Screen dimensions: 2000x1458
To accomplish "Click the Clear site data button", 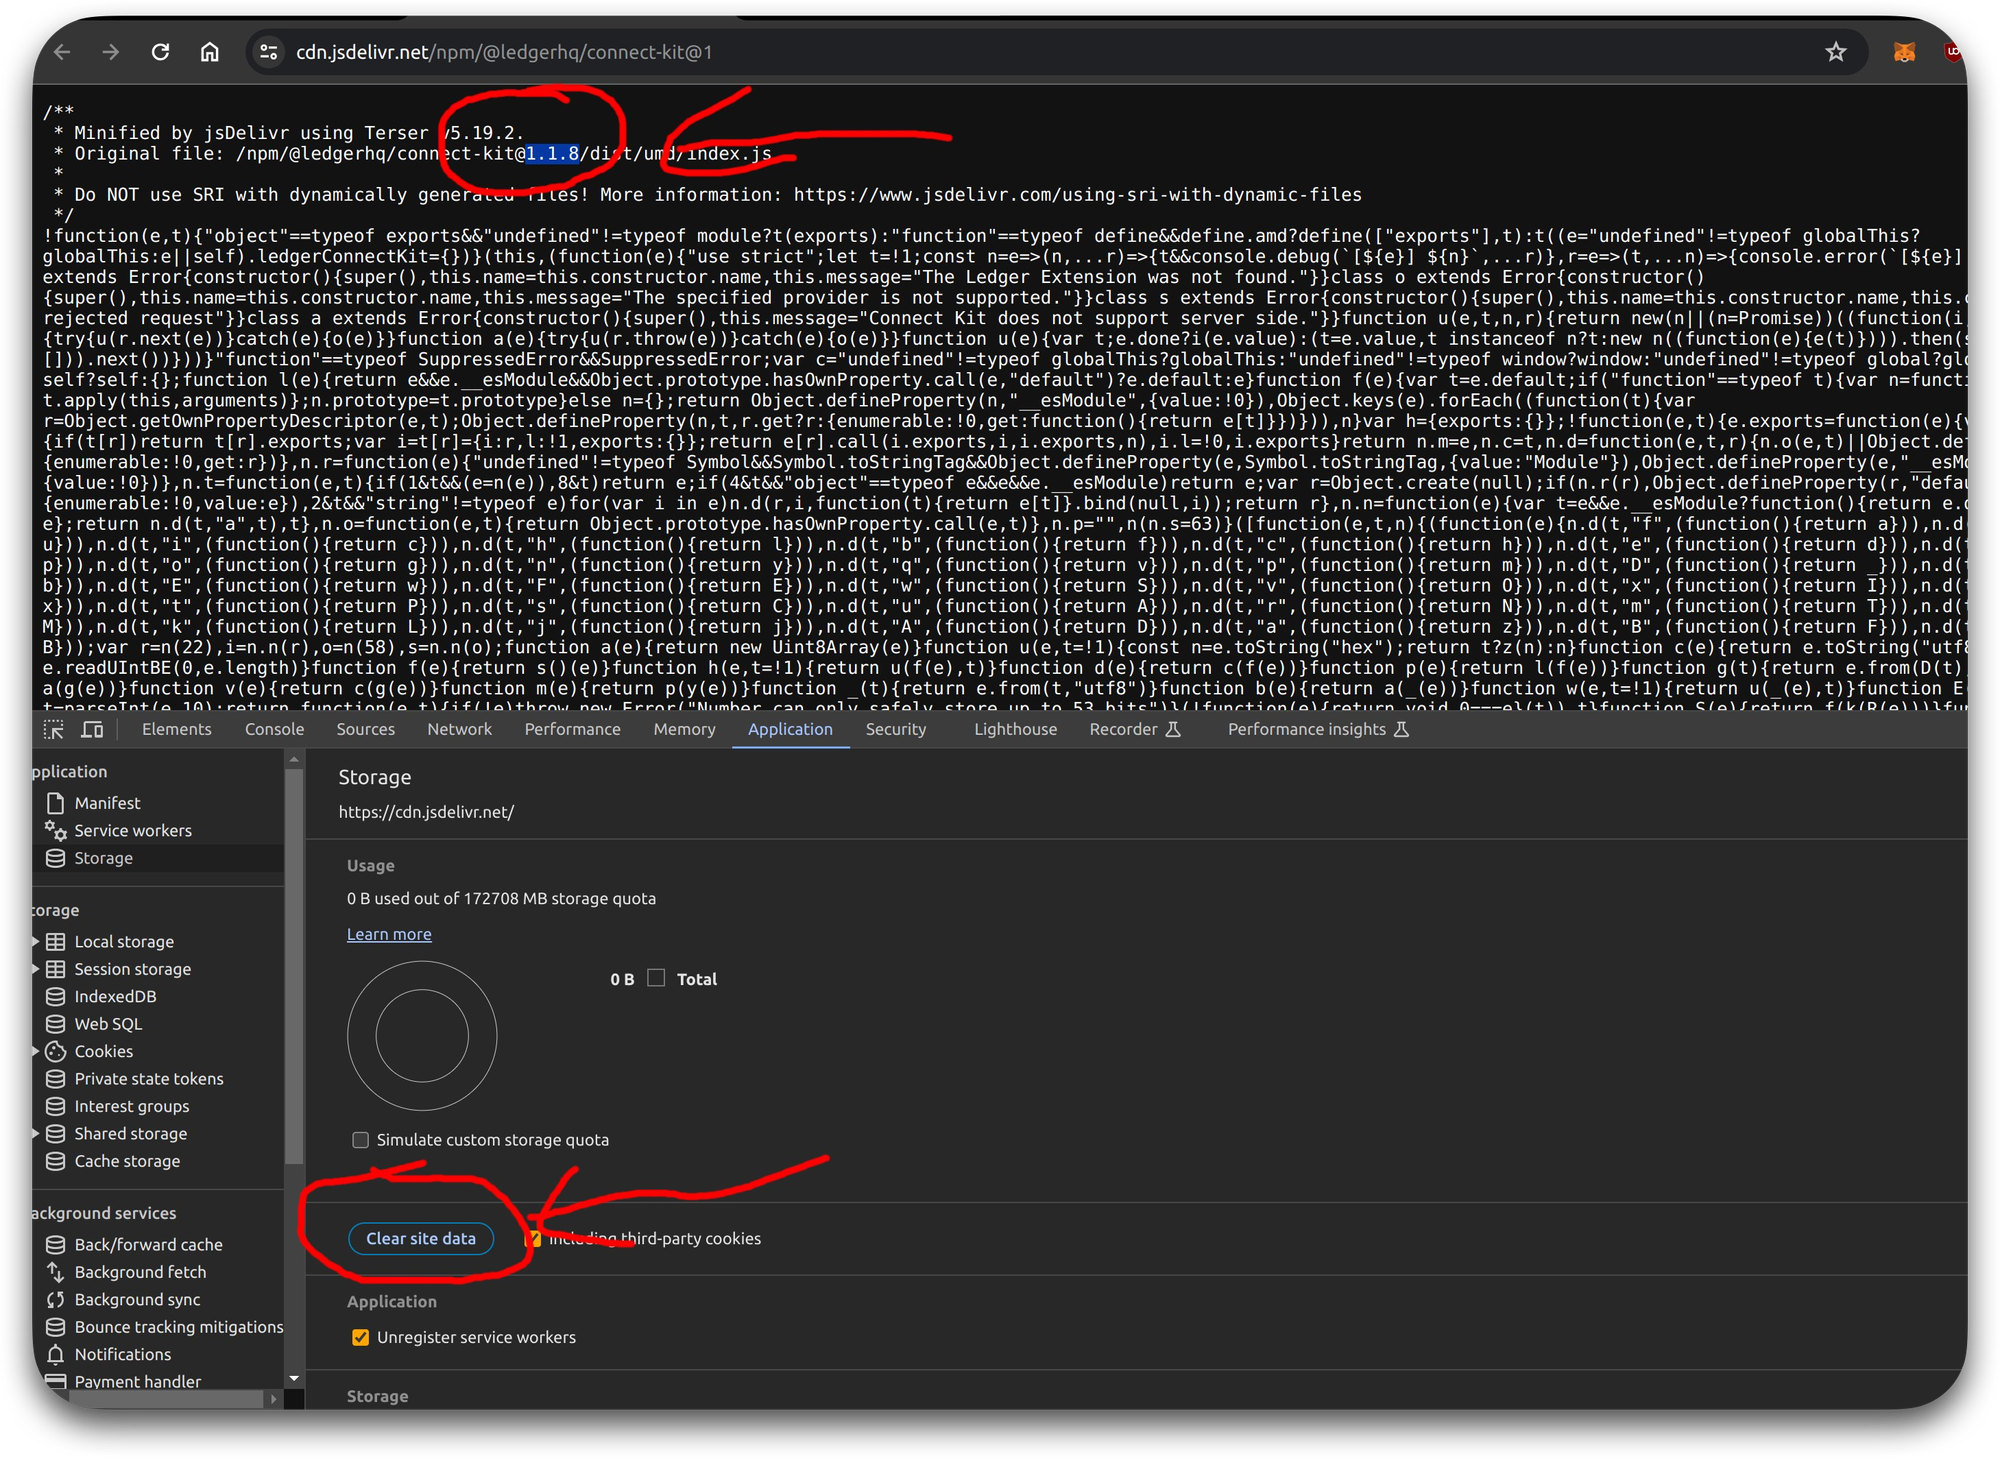I will [x=420, y=1238].
